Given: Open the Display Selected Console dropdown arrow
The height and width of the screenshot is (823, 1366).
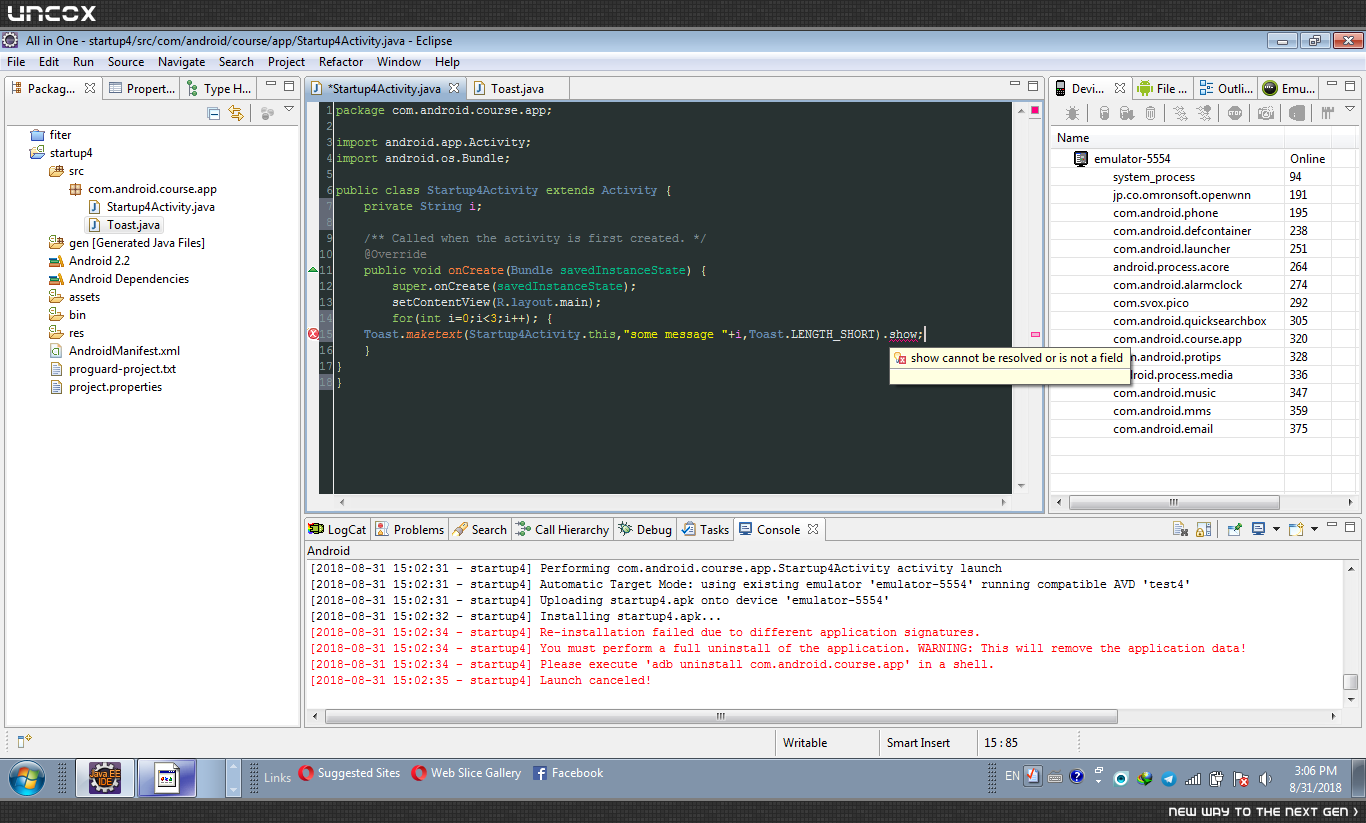Looking at the screenshot, I should pos(1276,529).
